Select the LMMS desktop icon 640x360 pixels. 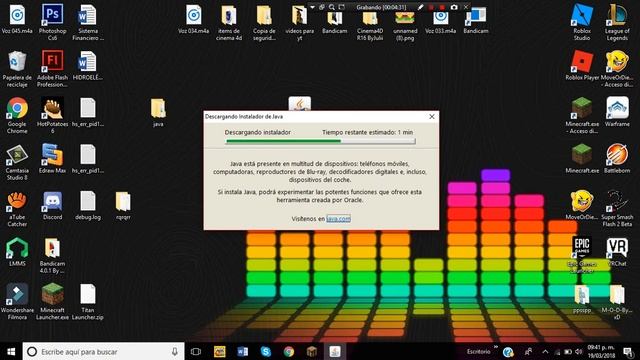tap(17, 252)
